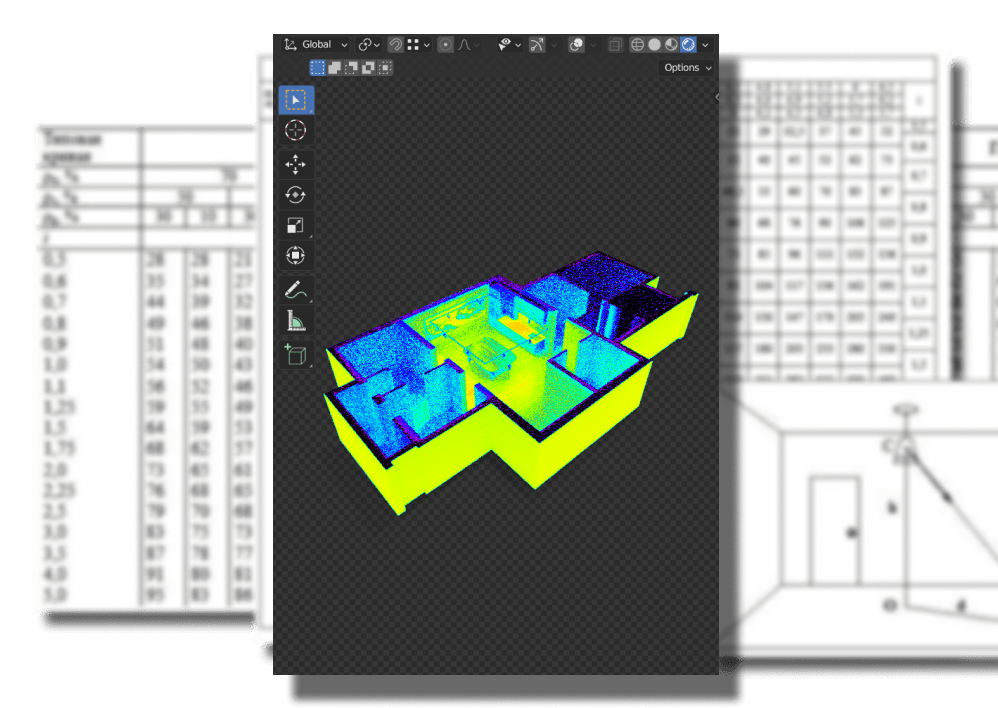Activate the 3D Cursor tool
This screenshot has height=708, width=998.
pyautogui.click(x=295, y=130)
